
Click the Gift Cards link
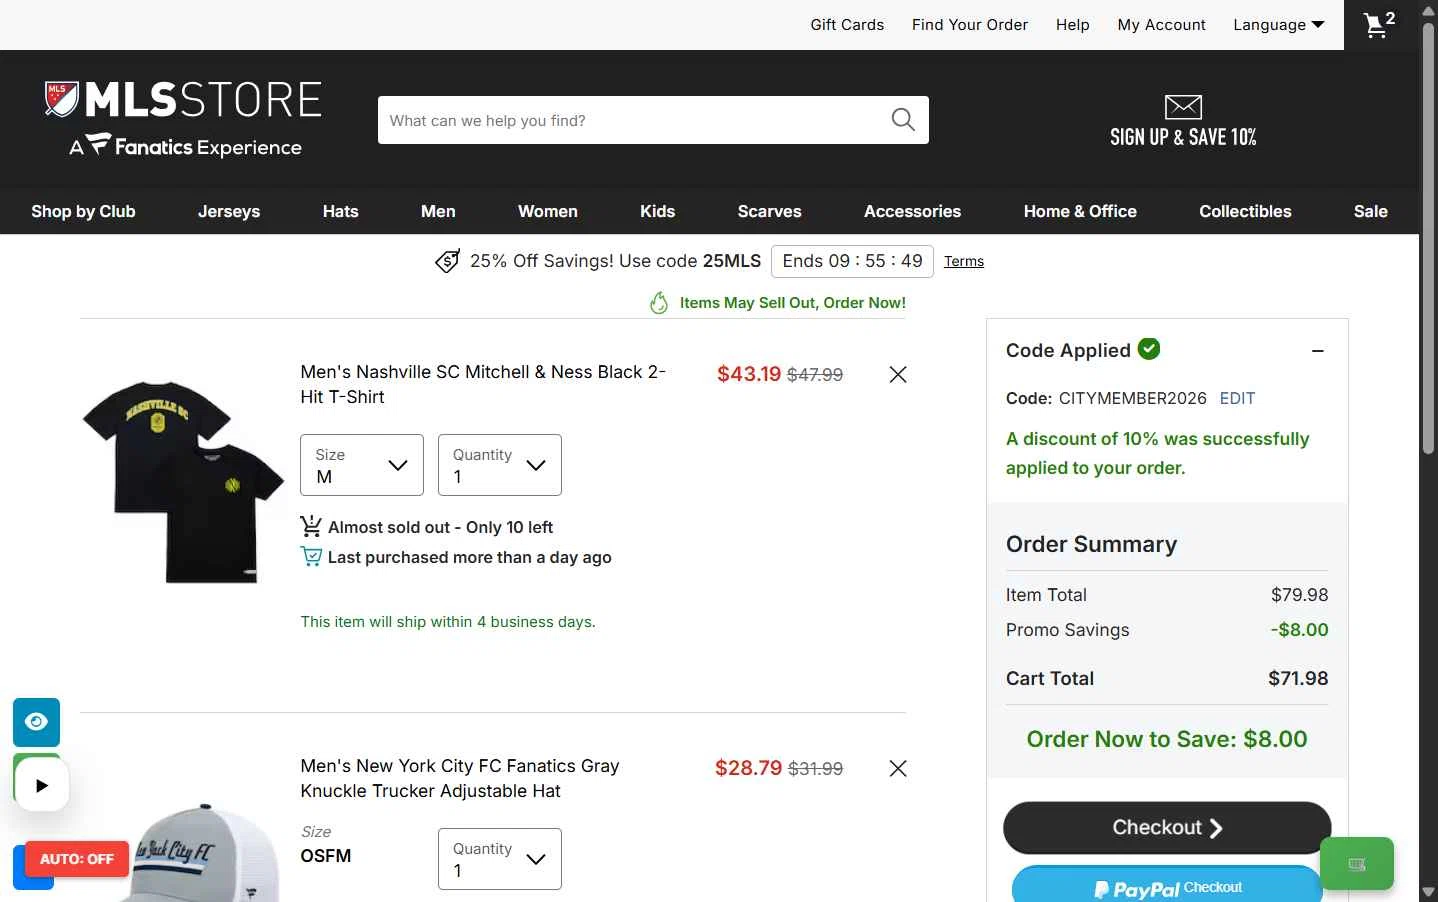coord(847,25)
